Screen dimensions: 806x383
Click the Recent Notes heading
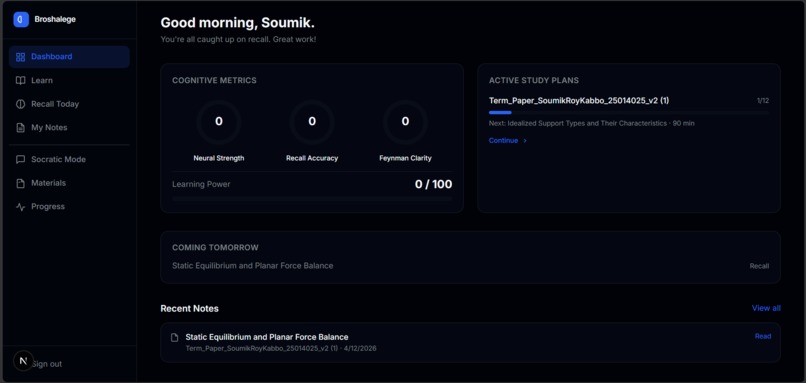pos(189,308)
